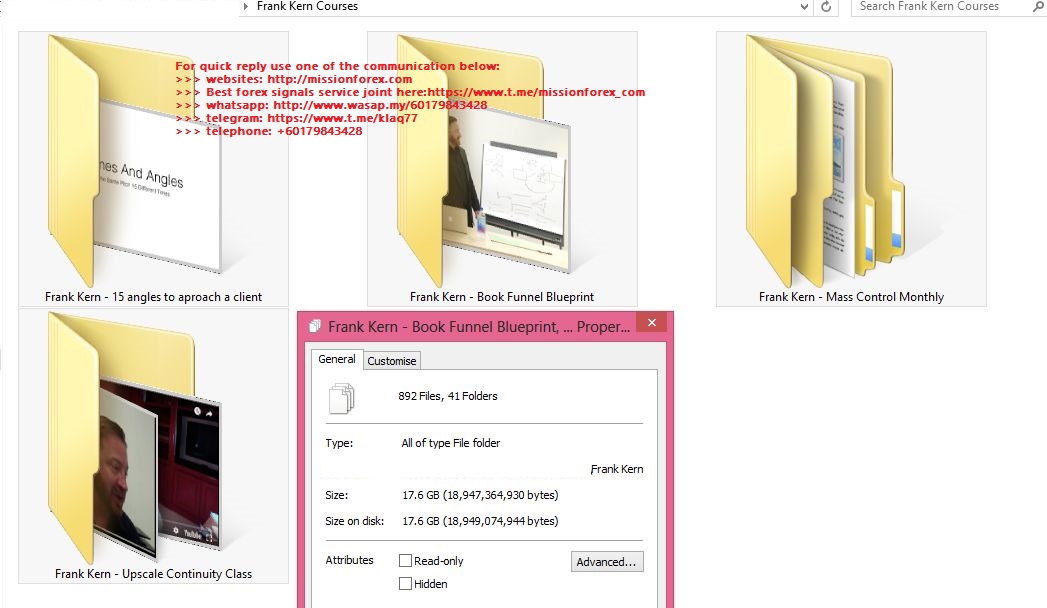
Task: Switch to the General tab
Action: click(337, 359)
